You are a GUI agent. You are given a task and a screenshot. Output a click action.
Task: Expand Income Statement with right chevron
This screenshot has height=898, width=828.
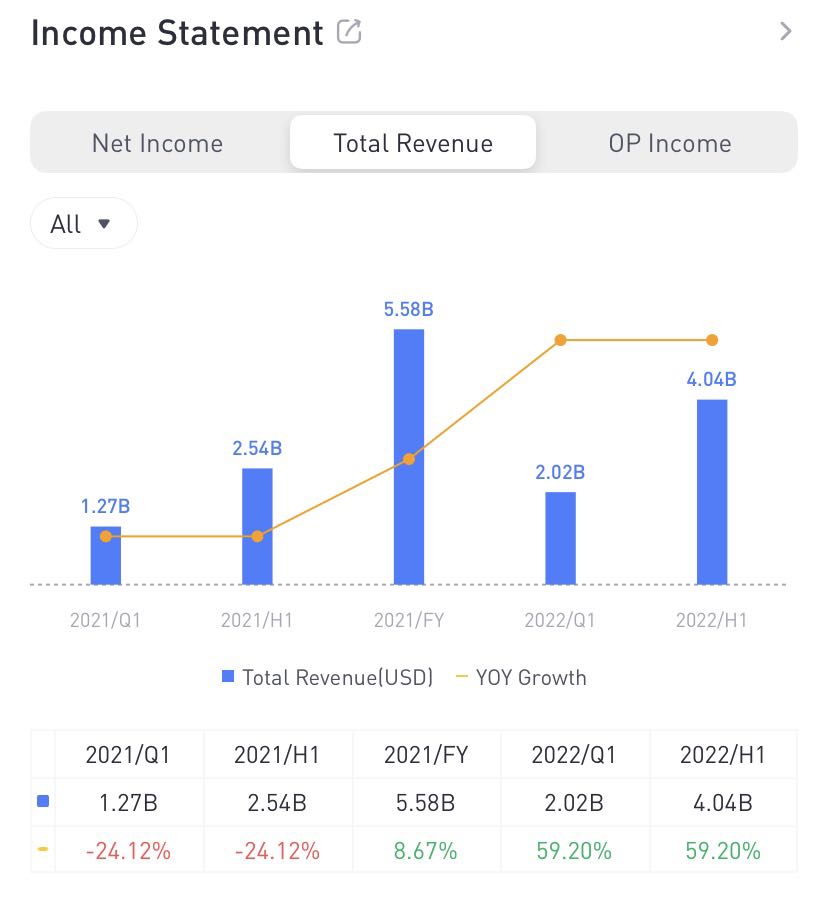pyautogui.click(x=786, y=32)
